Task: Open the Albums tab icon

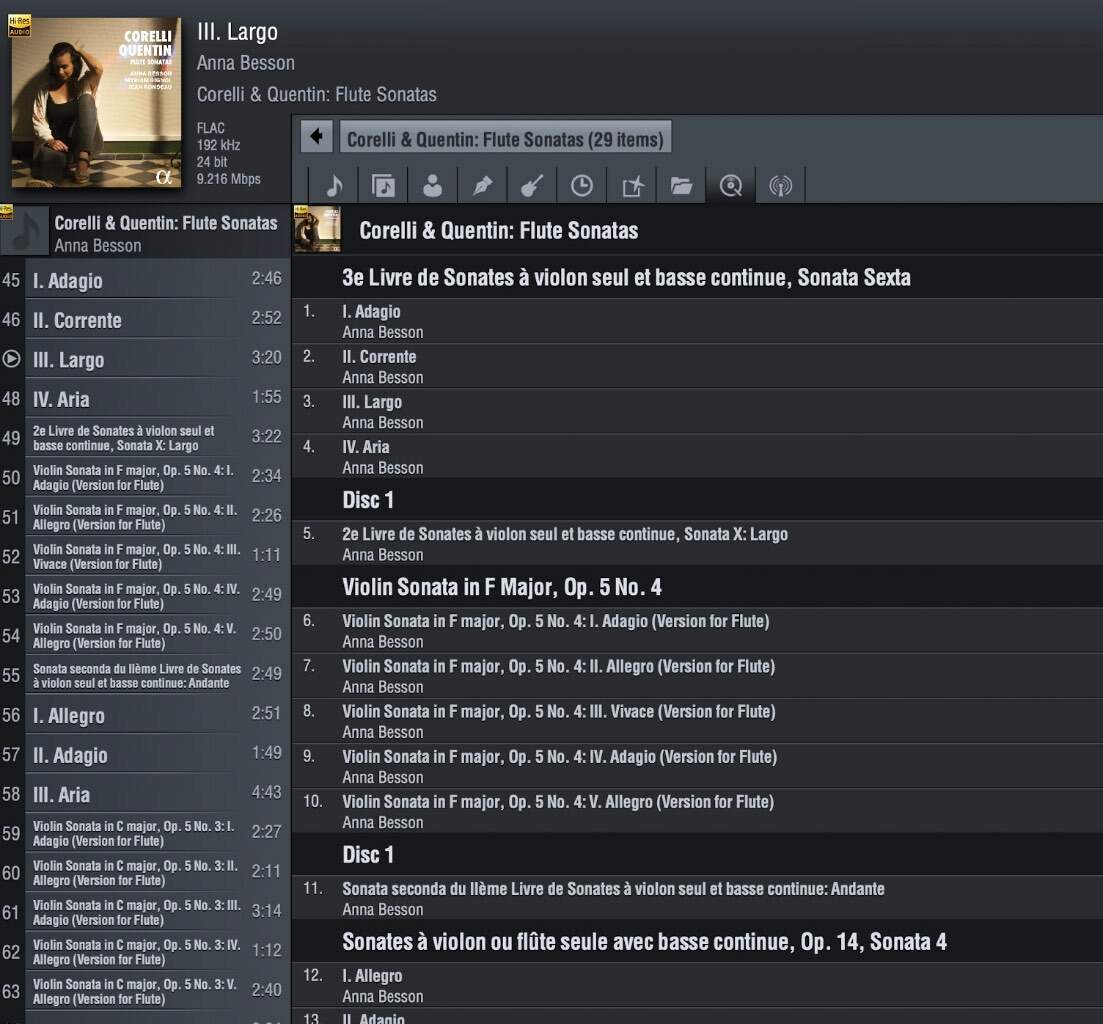Action: point(383,186)
